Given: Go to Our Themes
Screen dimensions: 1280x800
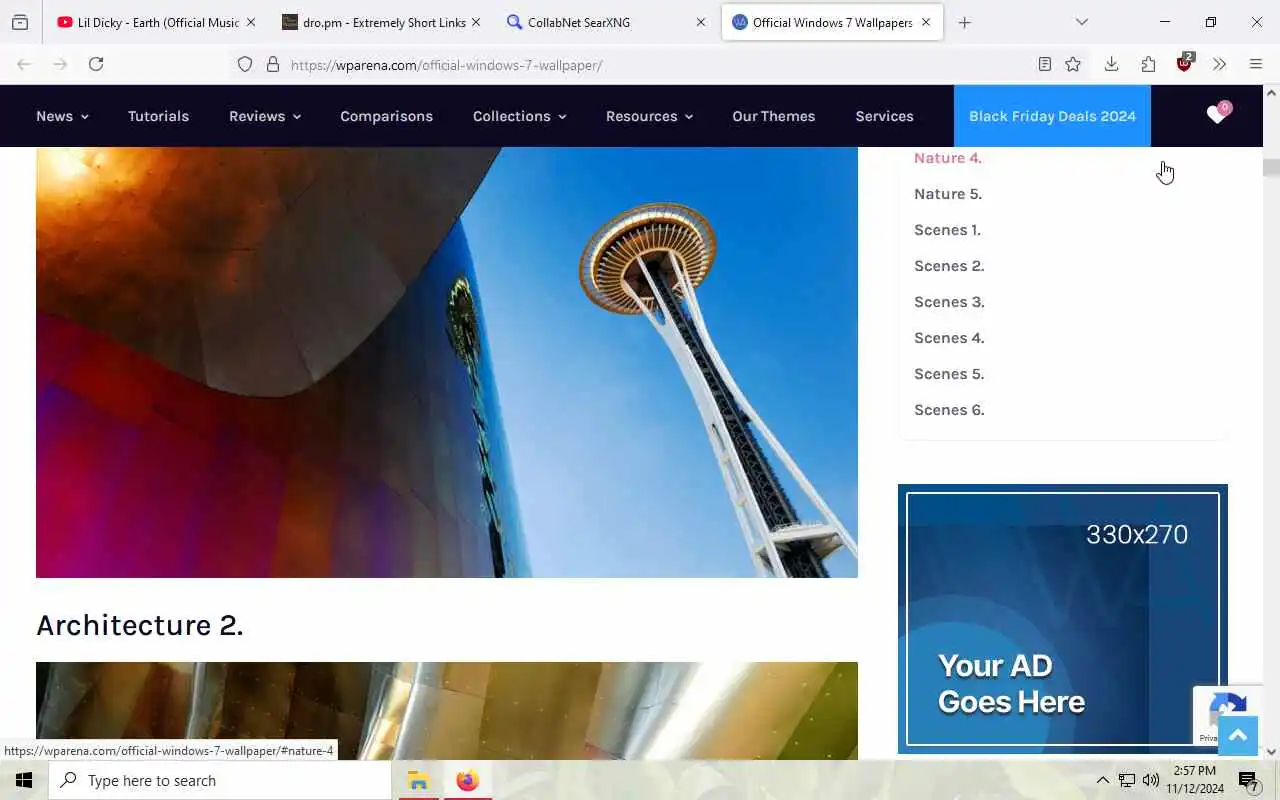Looking at the screenshot, I should coord(773,116).
